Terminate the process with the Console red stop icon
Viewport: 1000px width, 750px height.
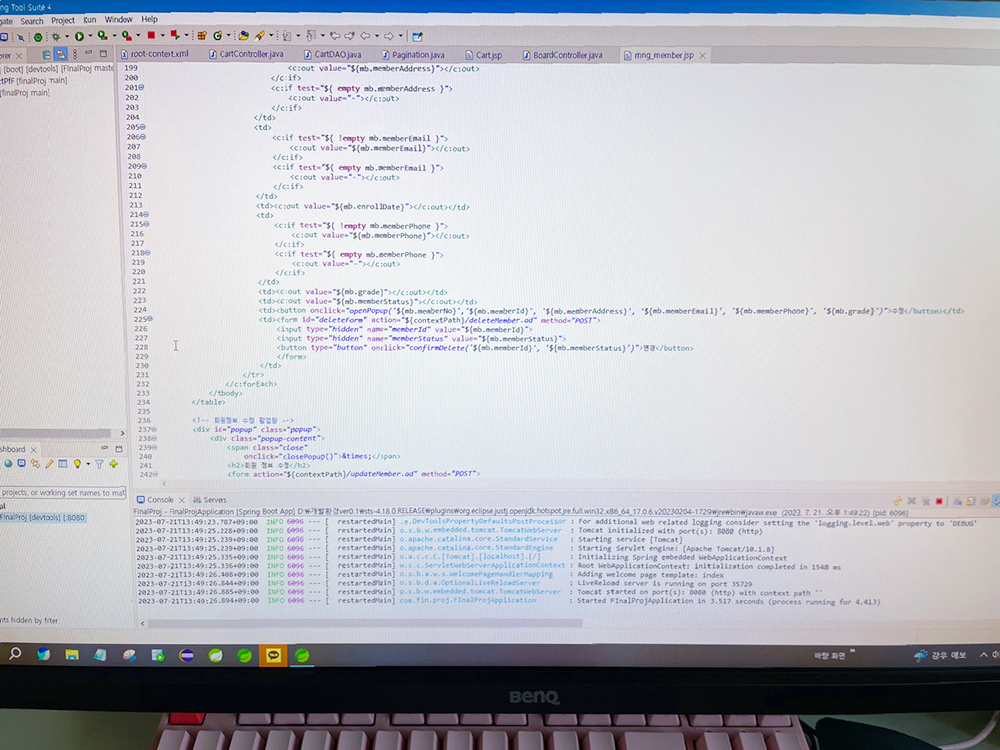pos(939,500)
